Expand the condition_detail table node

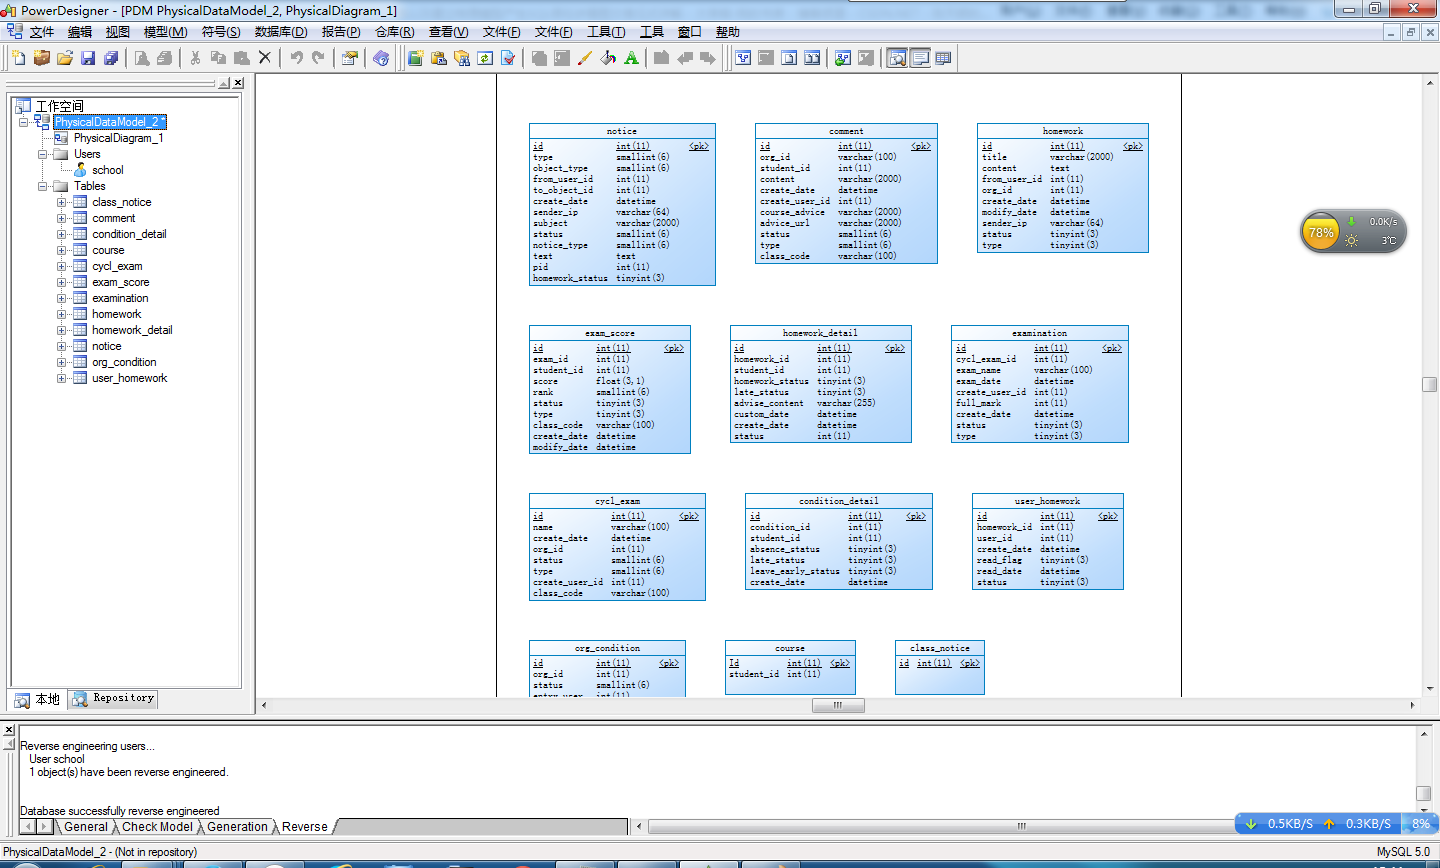(62, 234)
